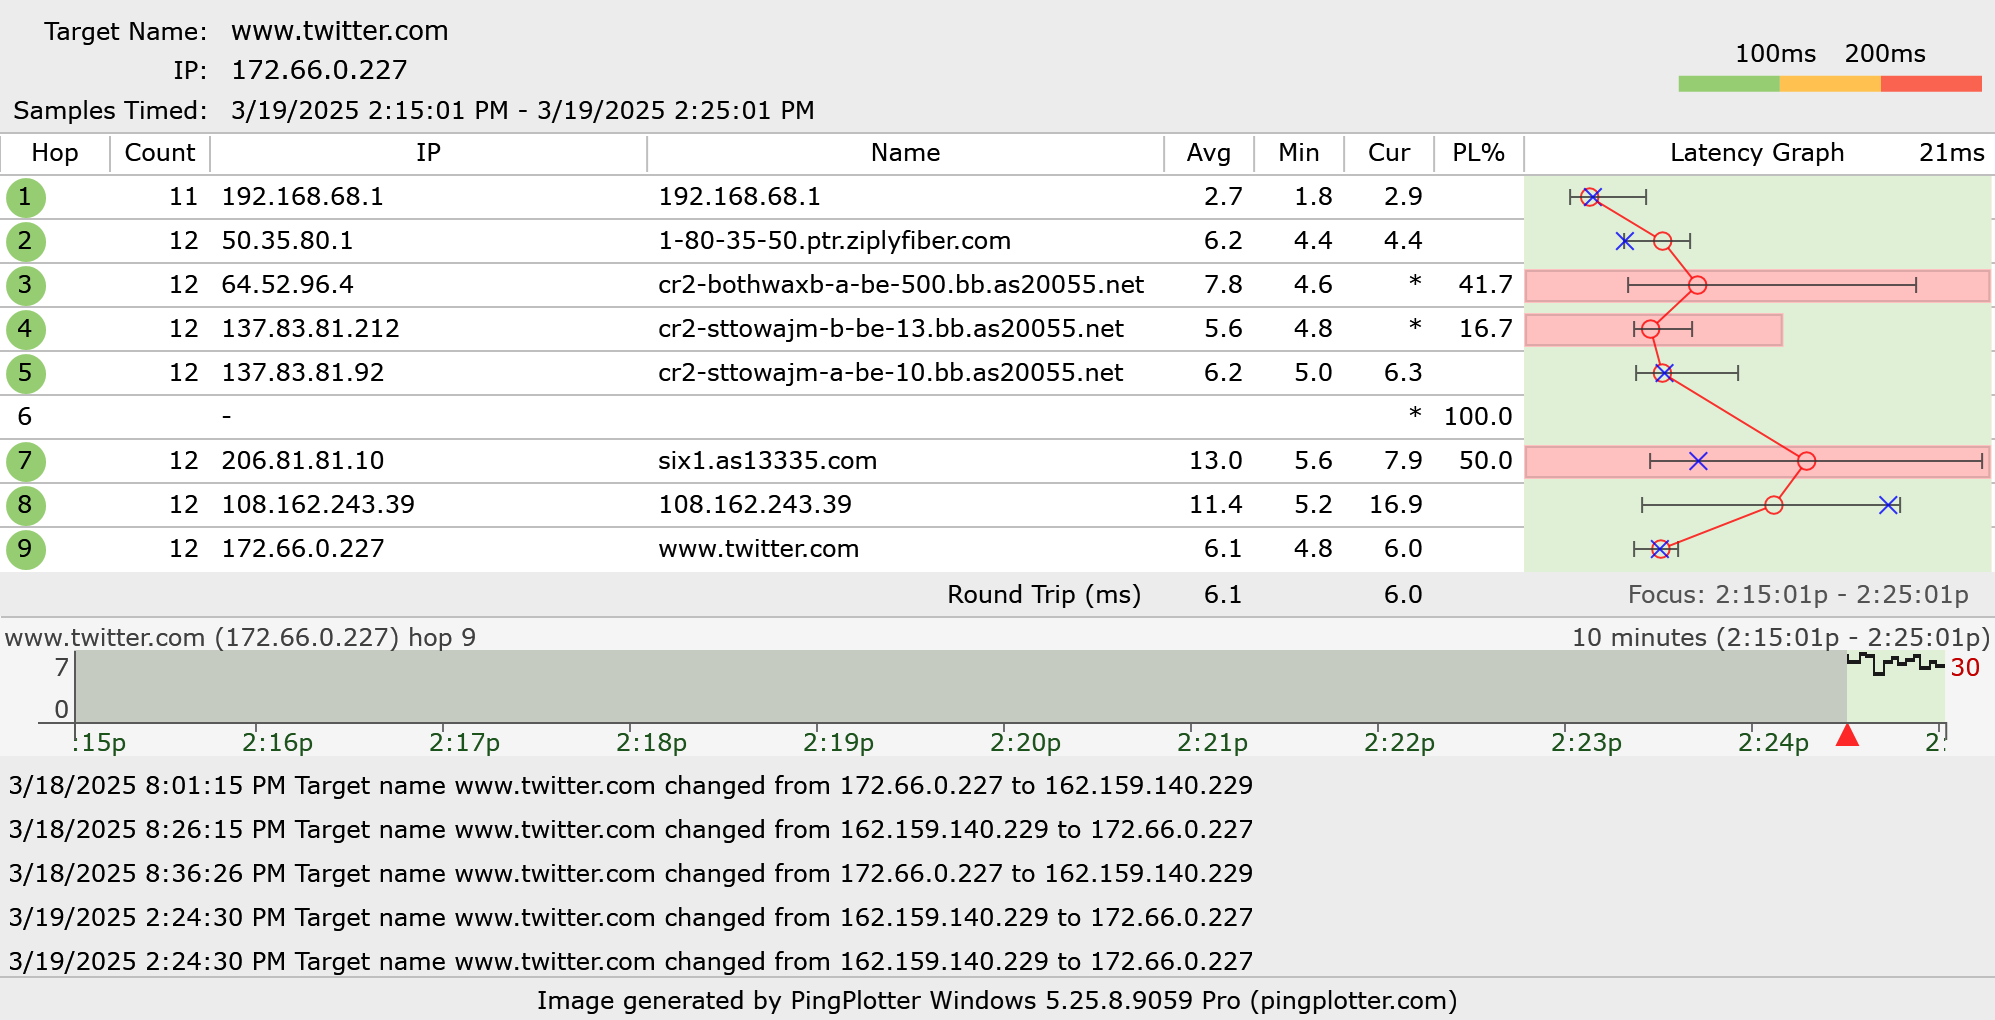The height and width of the screenshot is (1020, 1995).
Task: Select IP cell 137.83.81.212
Action: coord(310,329)
